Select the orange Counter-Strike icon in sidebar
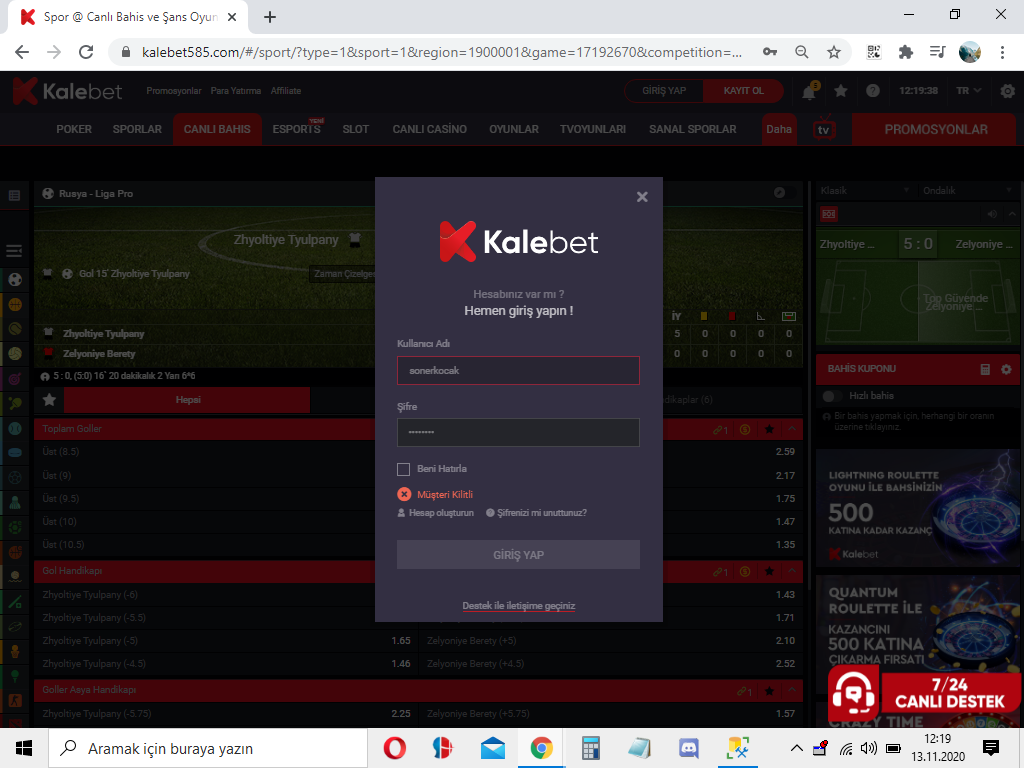This screenshot has height=768, width=1024. 15,701
